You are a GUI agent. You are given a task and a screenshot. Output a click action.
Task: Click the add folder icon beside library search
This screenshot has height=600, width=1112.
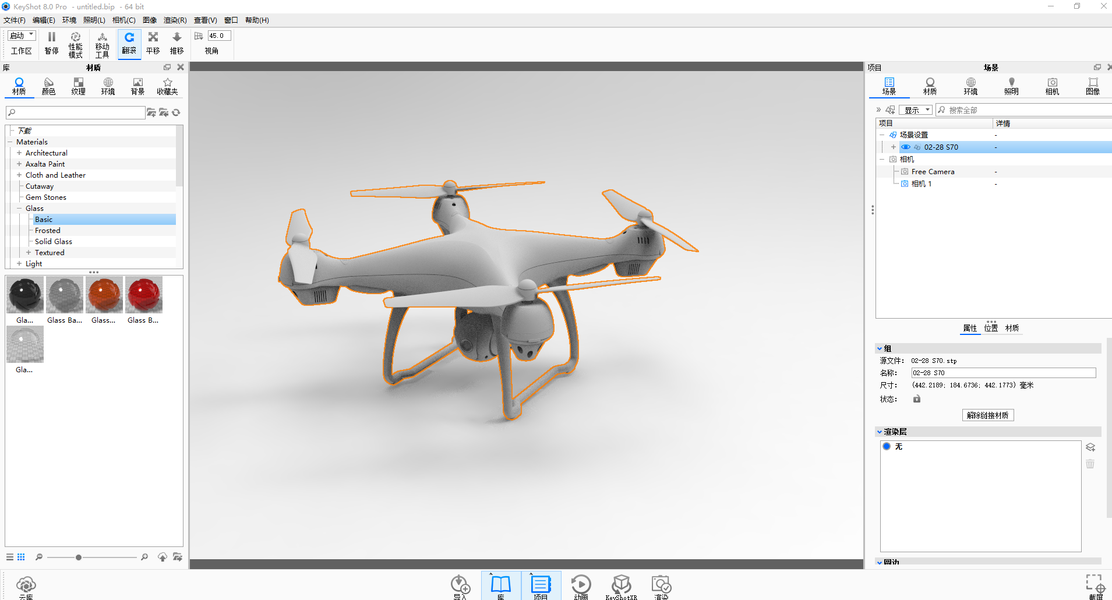pyautogui.click(x=151, y=112)
